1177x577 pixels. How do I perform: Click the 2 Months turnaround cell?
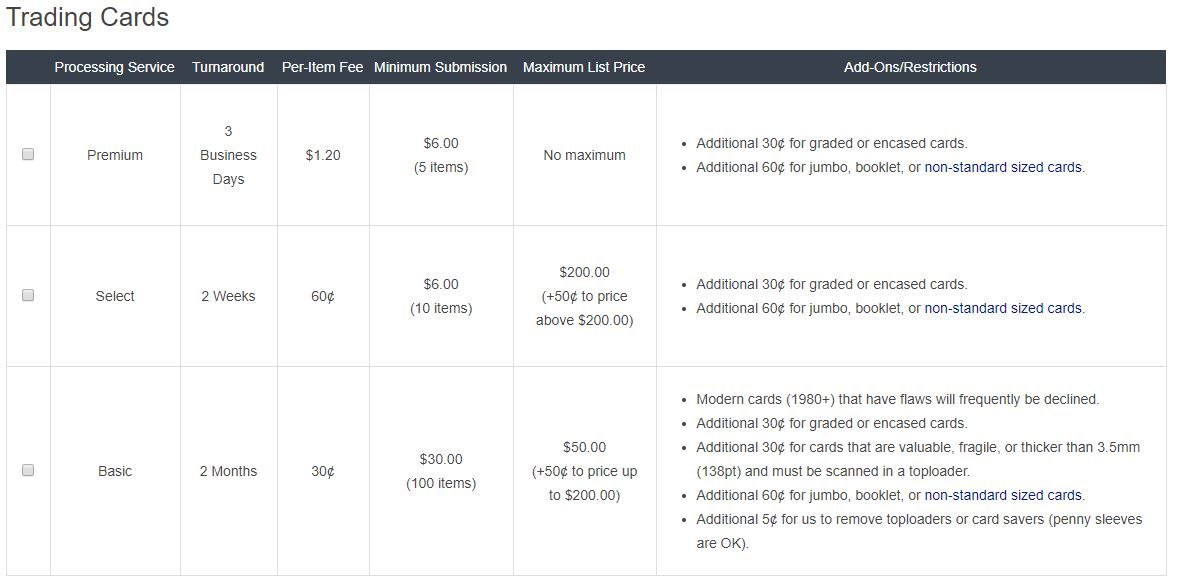(228, 471)
